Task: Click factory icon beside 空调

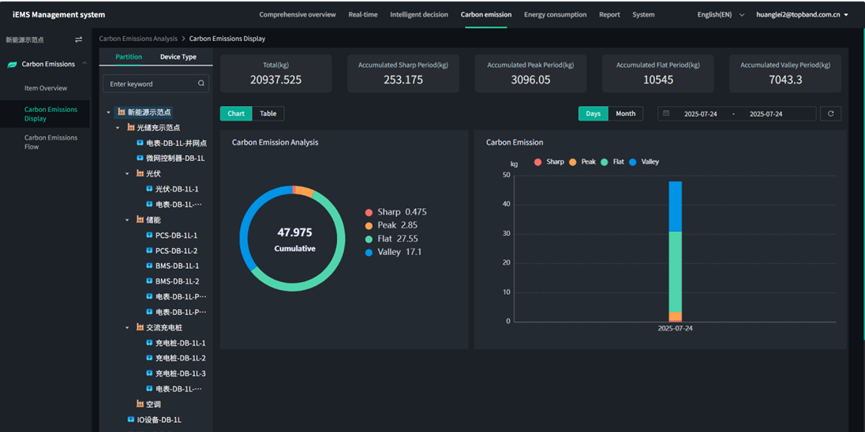Action: (x=140, y=404)
